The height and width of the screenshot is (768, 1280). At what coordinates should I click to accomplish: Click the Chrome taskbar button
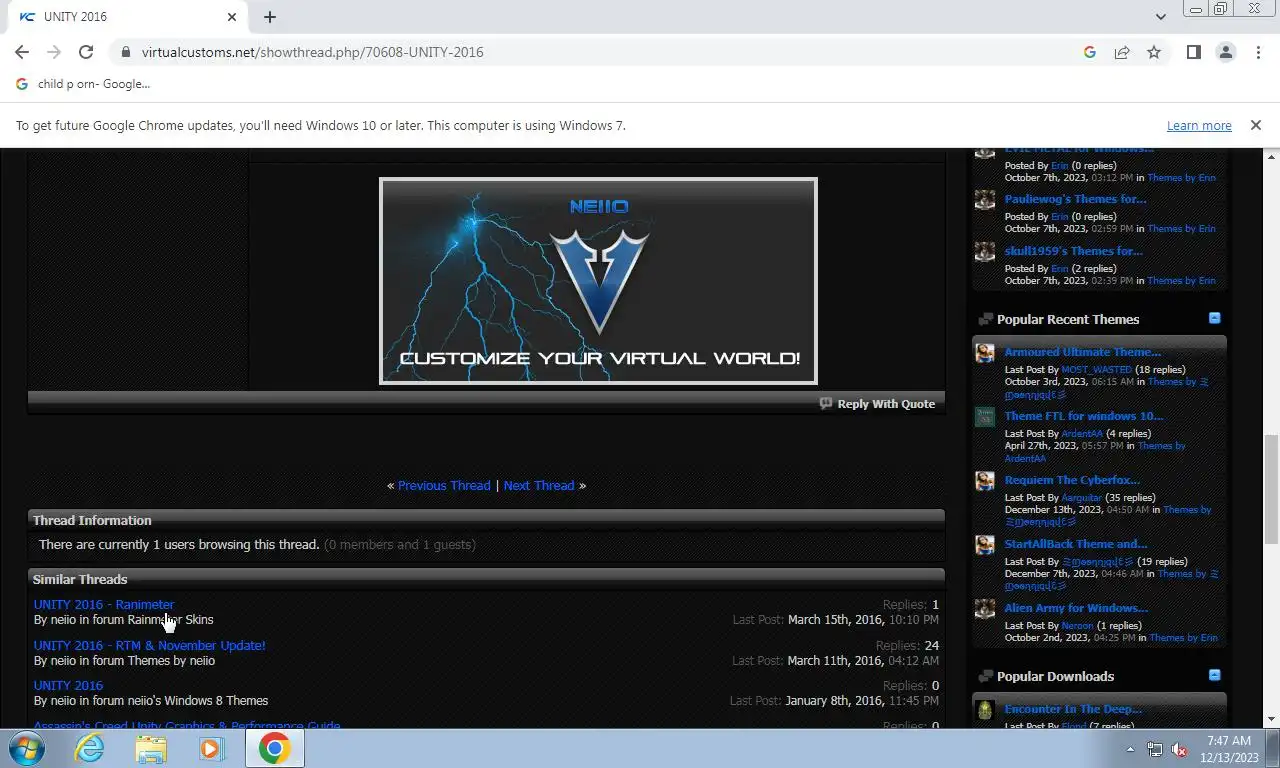[274, 748]
